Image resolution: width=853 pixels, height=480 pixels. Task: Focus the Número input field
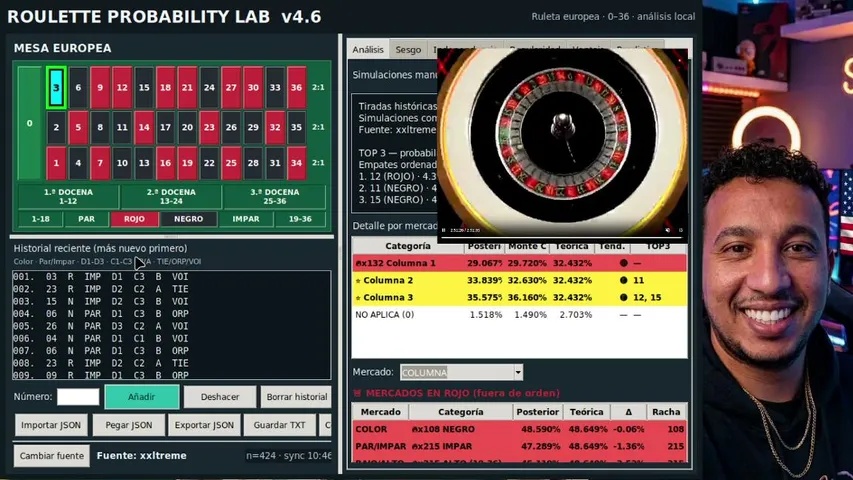(x=78, y=397)
